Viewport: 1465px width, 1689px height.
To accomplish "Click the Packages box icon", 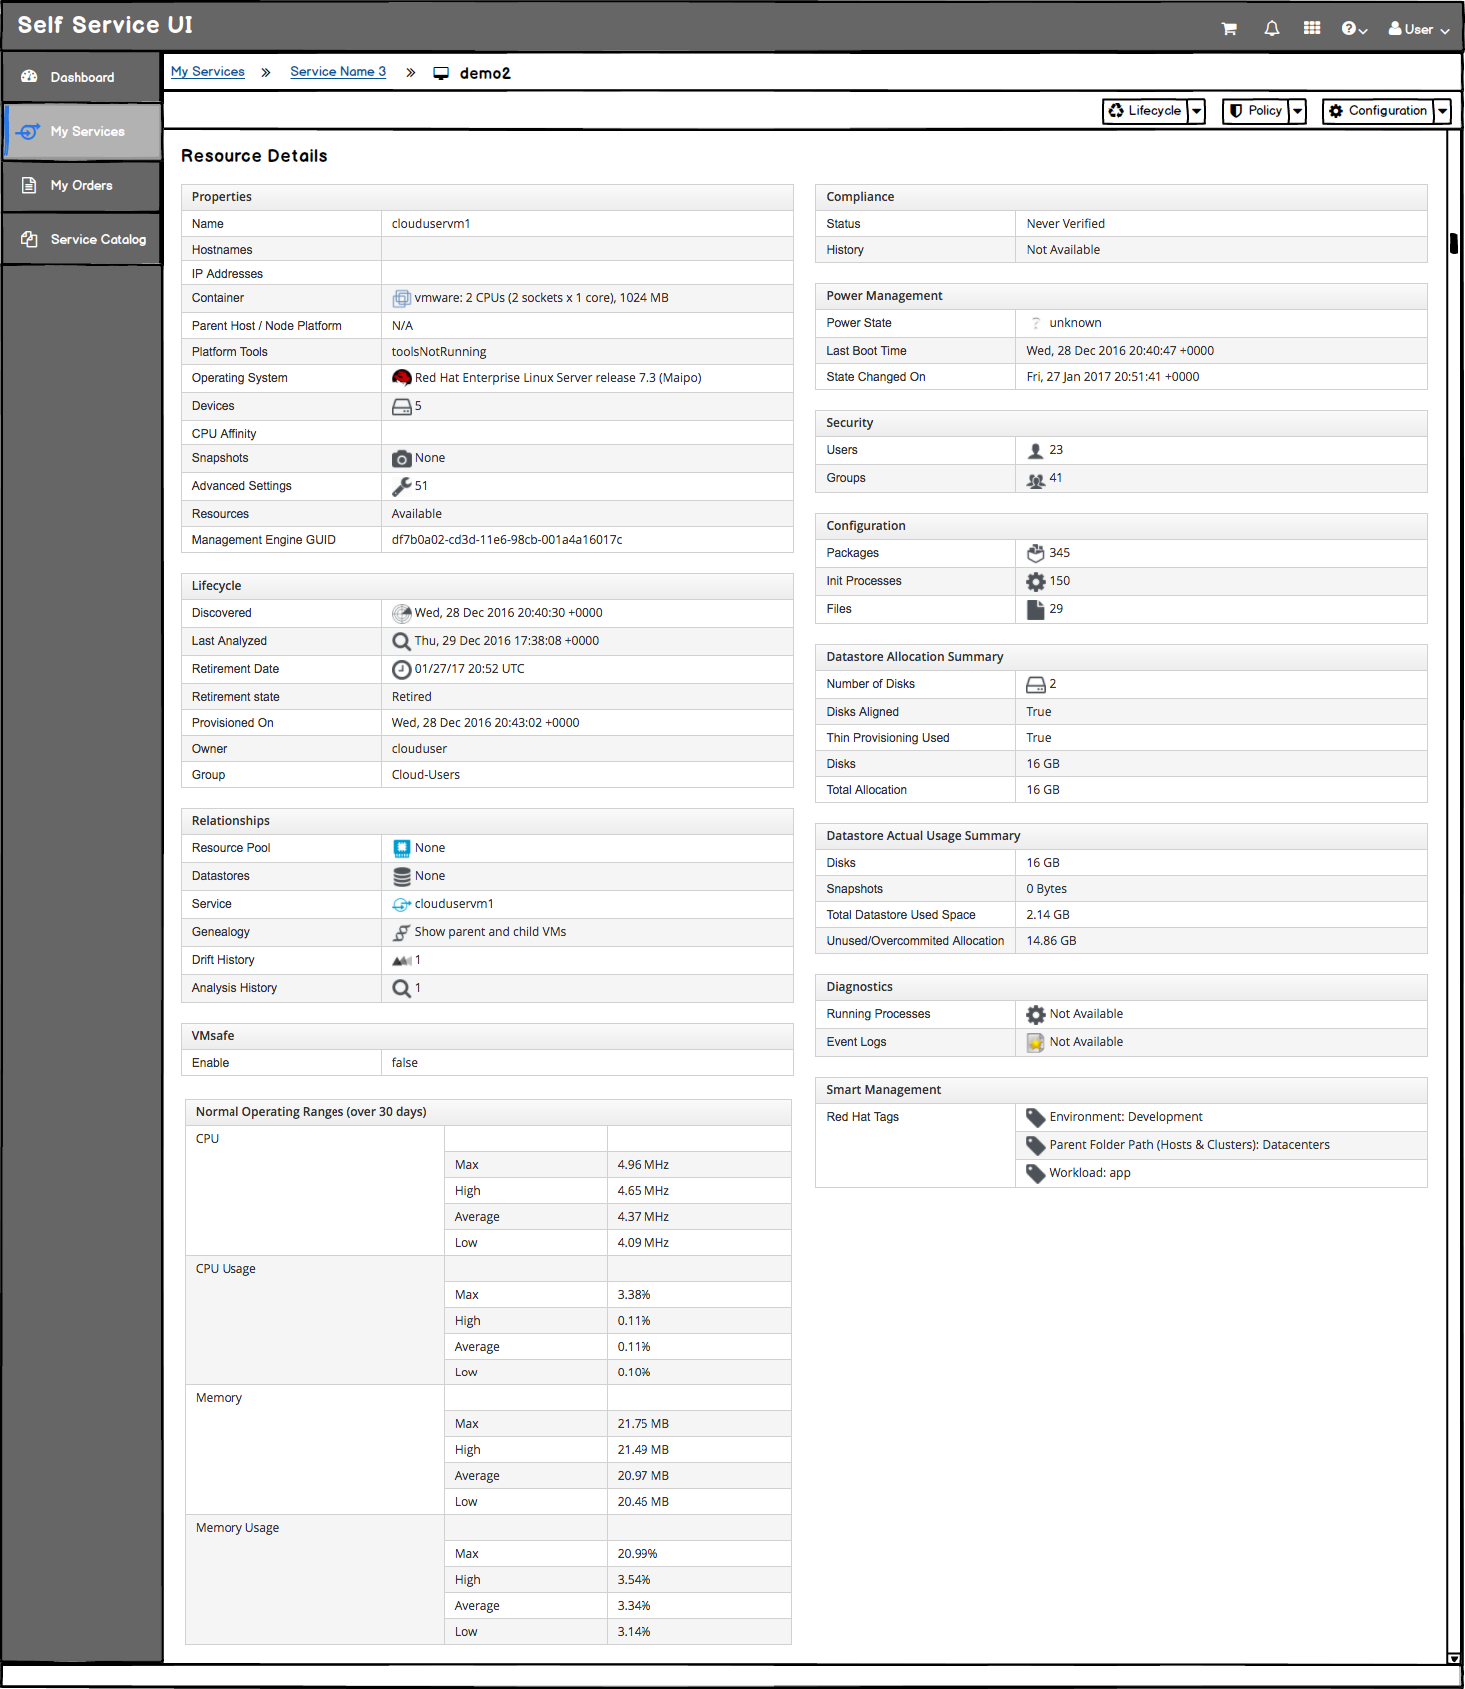I will 1036,553.
